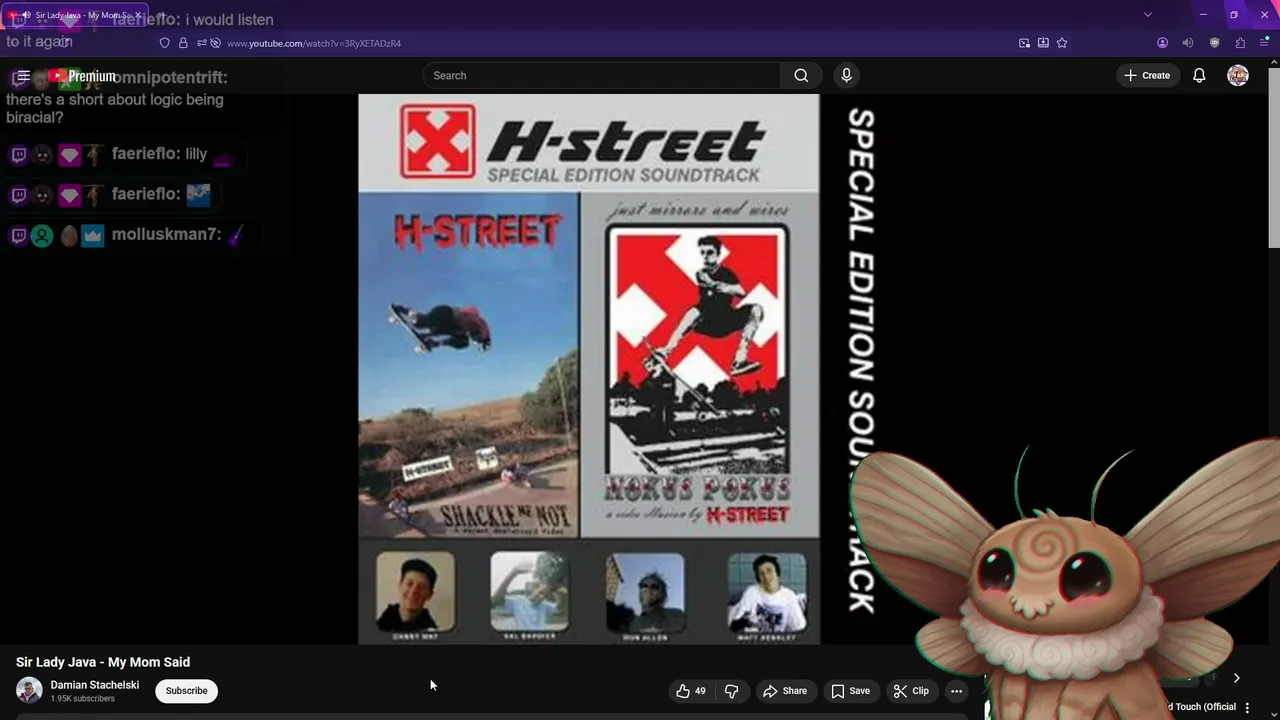The image size is (1280, 720).
Task: Open the uBlock Origin extension
Action: pyautogui.click(x=1215, y=43)
